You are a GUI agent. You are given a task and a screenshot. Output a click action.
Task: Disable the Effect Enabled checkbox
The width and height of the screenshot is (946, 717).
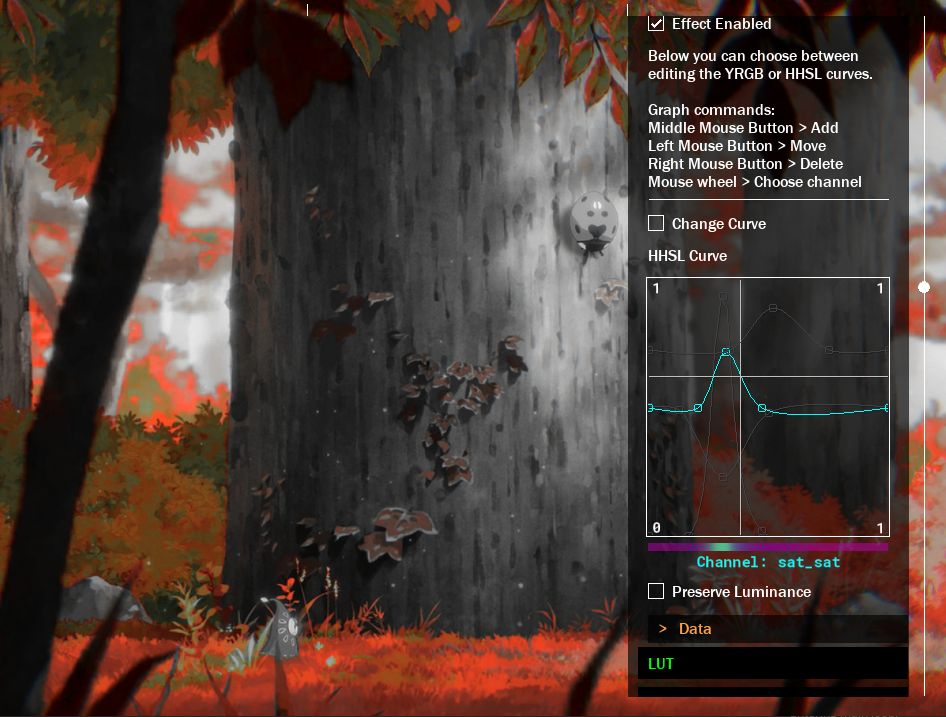(x=656, y=24)
